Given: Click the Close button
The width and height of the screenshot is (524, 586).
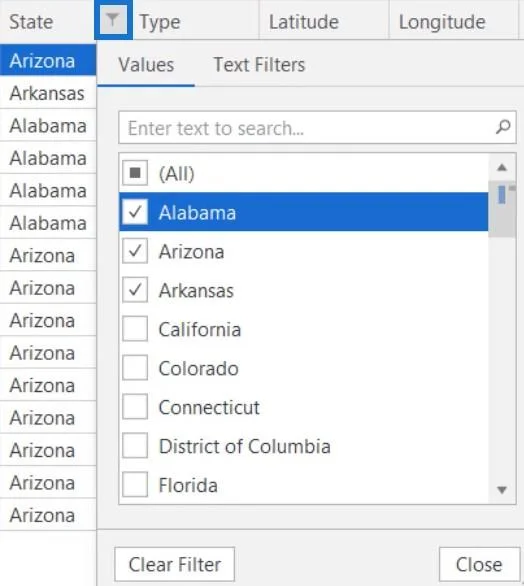Looking at the screenshot, I should pos(479,564).
